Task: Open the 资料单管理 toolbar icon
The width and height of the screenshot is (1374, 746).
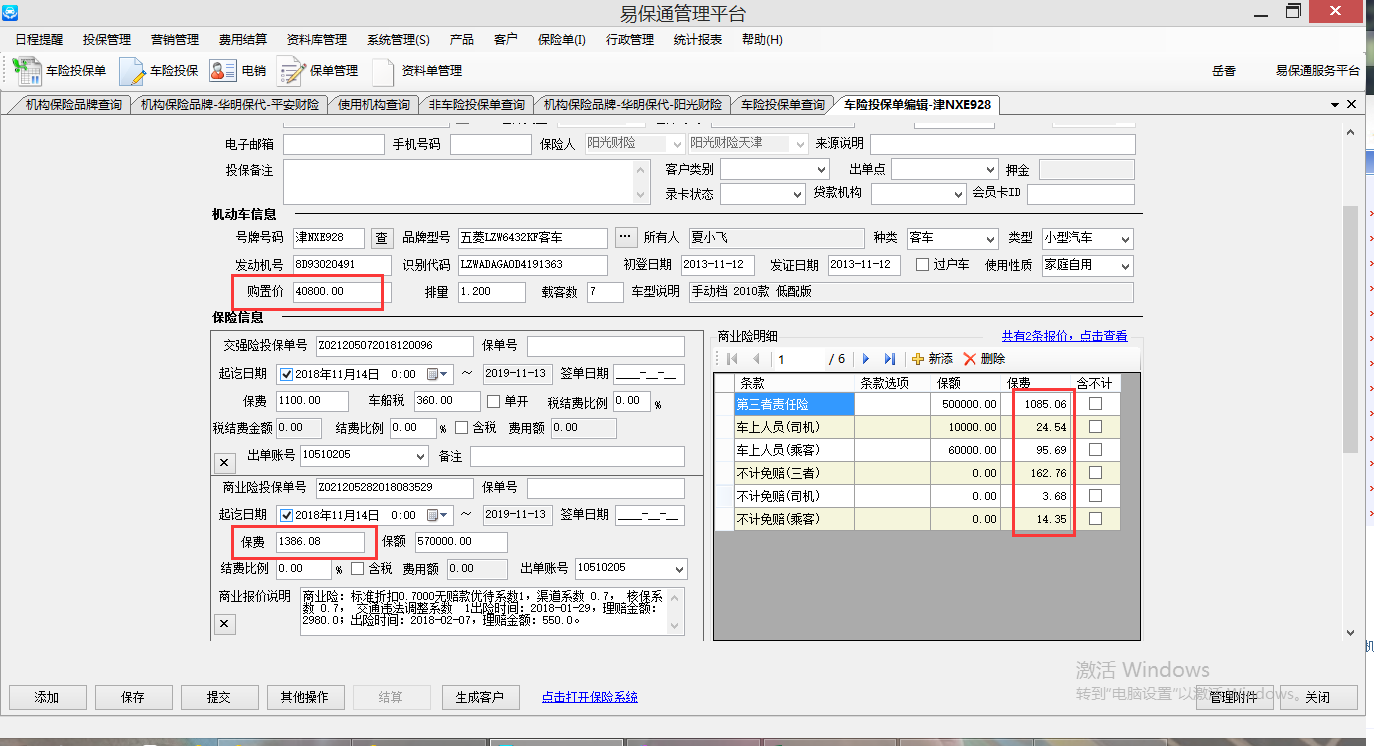Action: coord(383,71)
